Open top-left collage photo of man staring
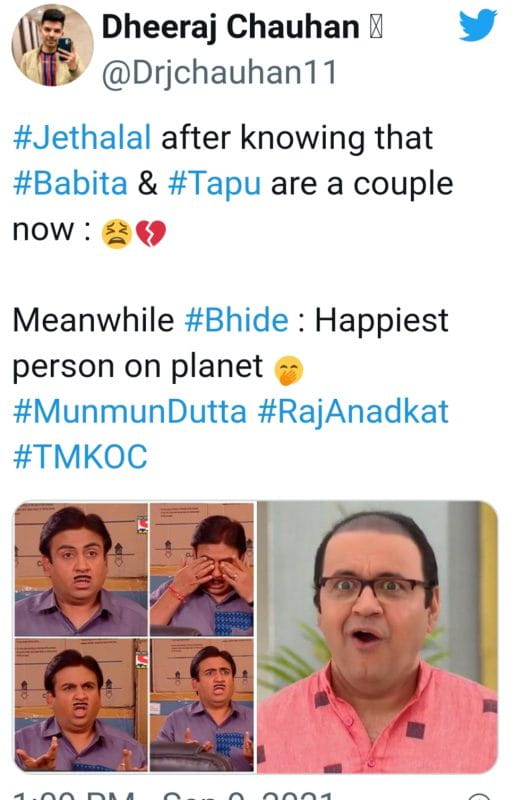This screenshot has height=800, width=515. click(x=81, y=569)
